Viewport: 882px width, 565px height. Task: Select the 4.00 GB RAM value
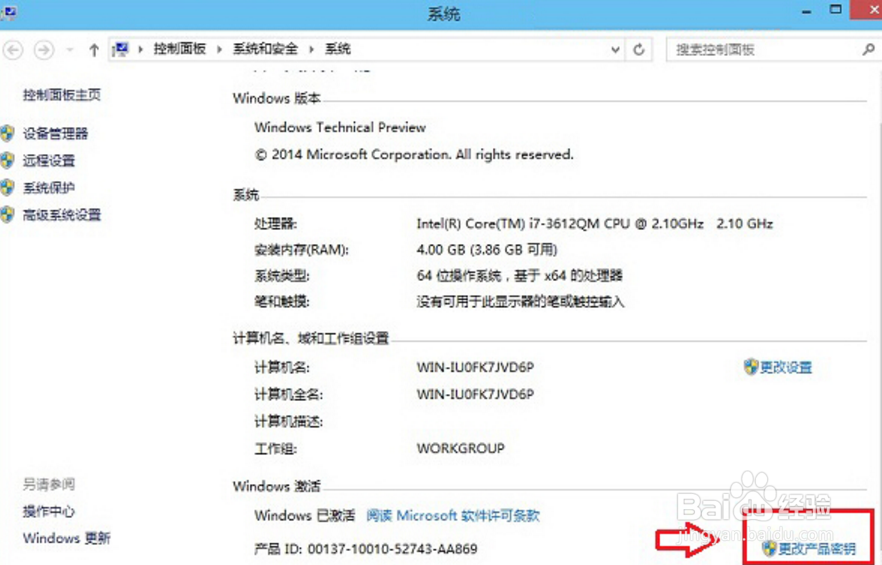(487, 249)
